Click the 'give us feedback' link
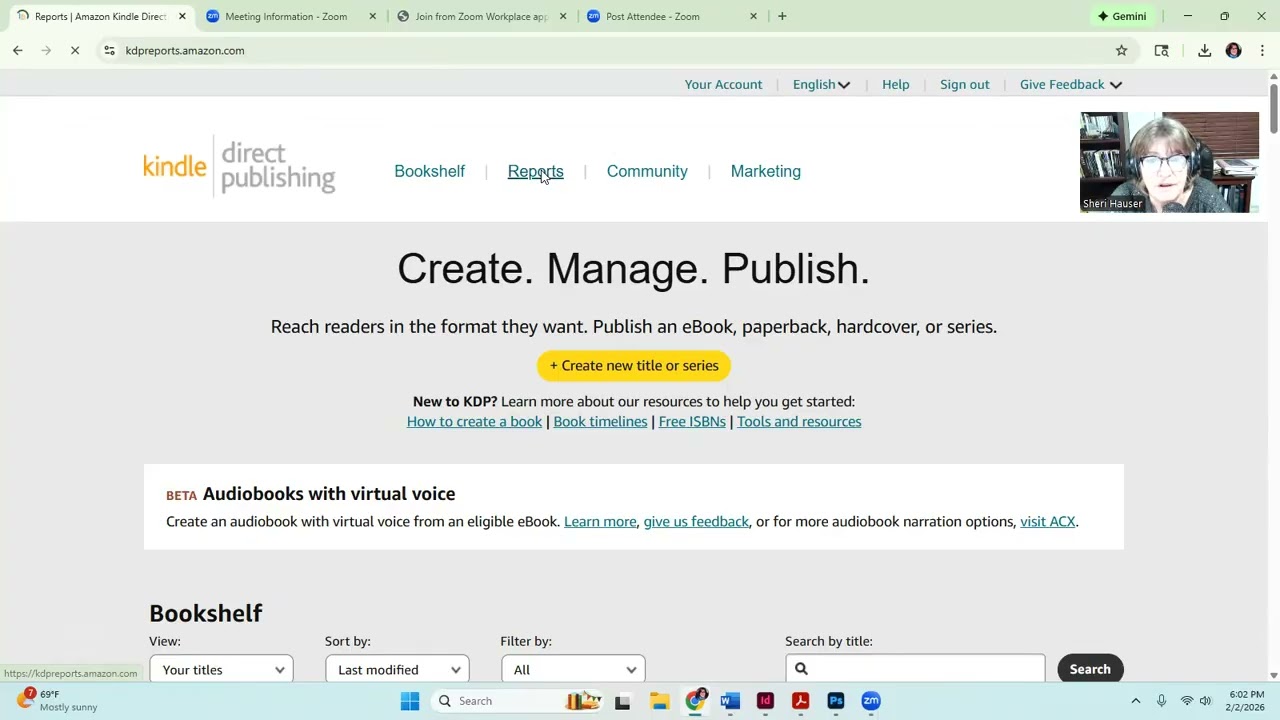 coord(696,521)
